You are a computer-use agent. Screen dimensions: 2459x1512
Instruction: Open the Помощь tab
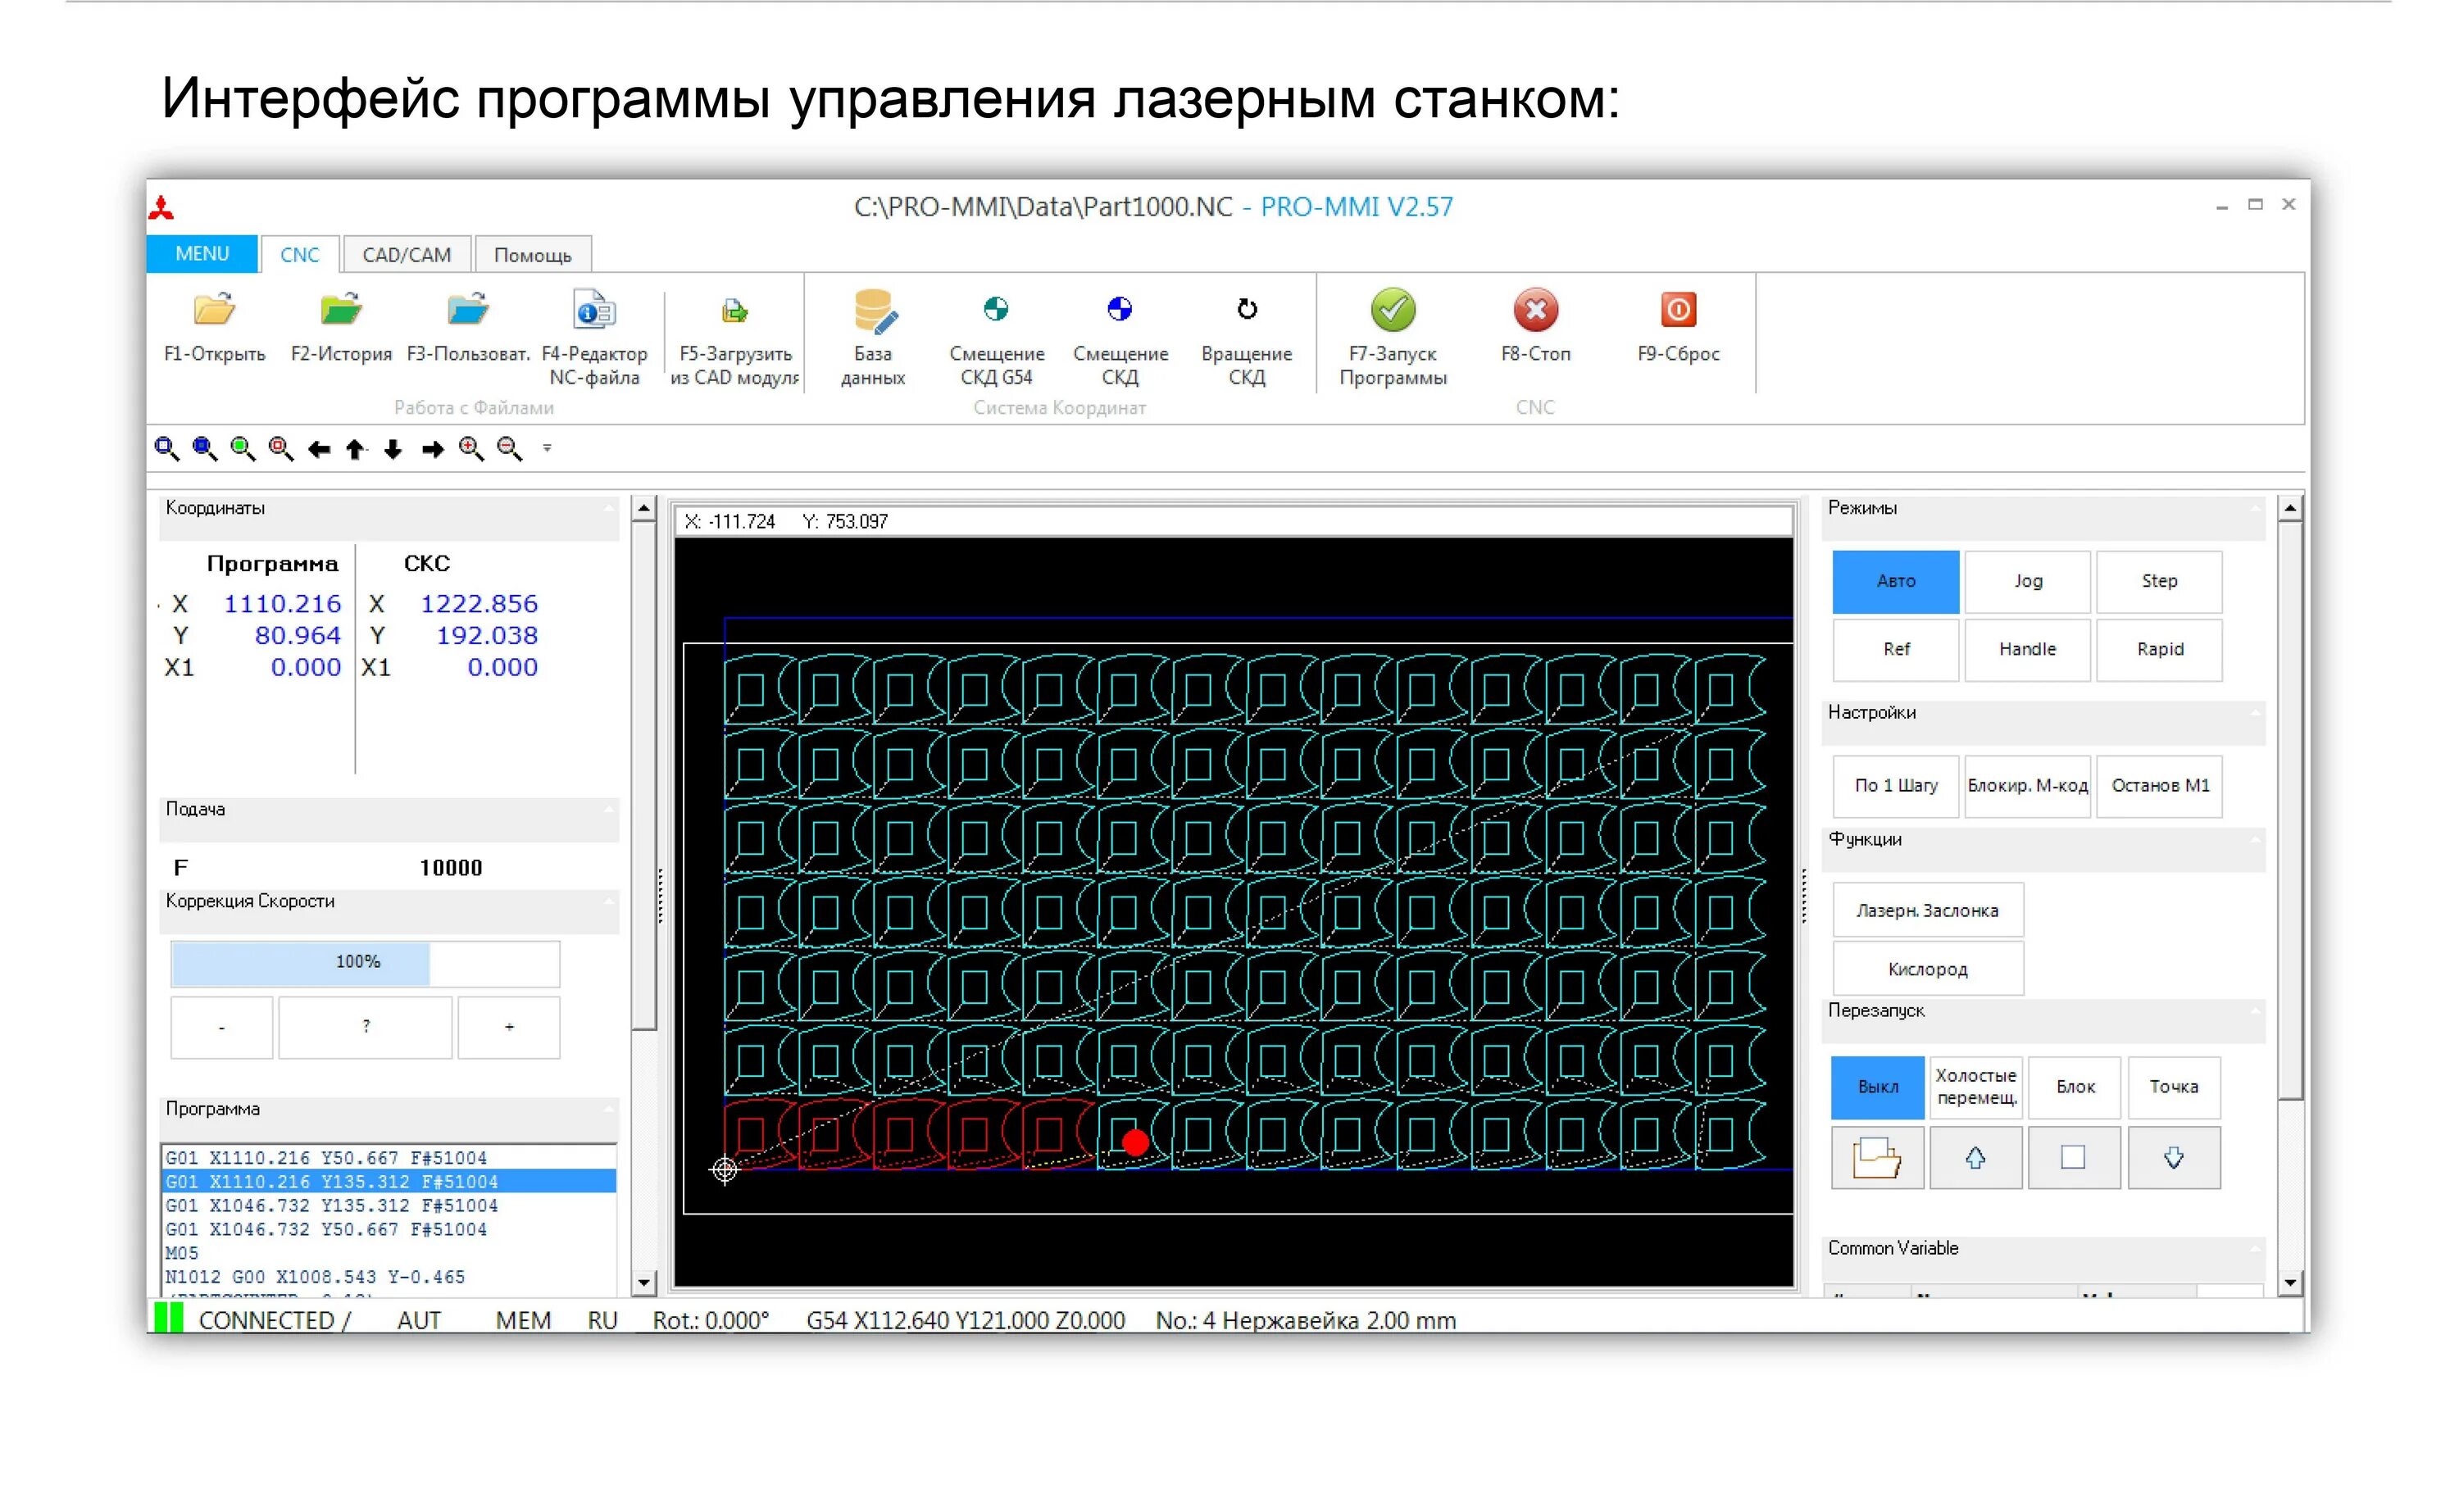pyautogui.click(x=532, y=255)
